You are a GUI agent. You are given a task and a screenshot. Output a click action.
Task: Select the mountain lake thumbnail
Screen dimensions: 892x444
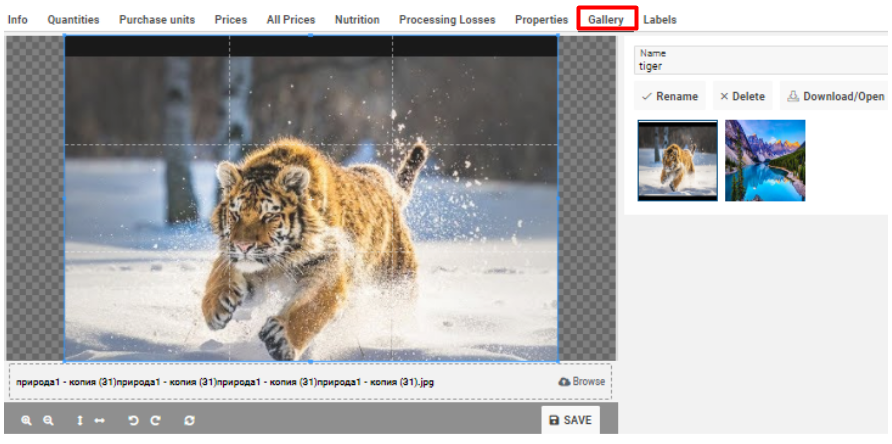tap(765, 160)
